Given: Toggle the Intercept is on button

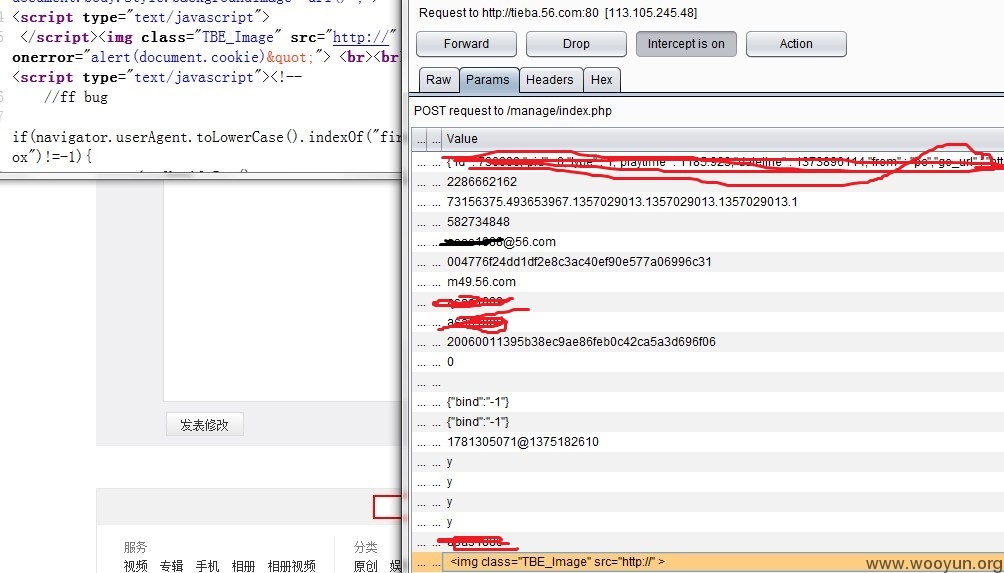Looking at the screenshot, I should point(686,44).
